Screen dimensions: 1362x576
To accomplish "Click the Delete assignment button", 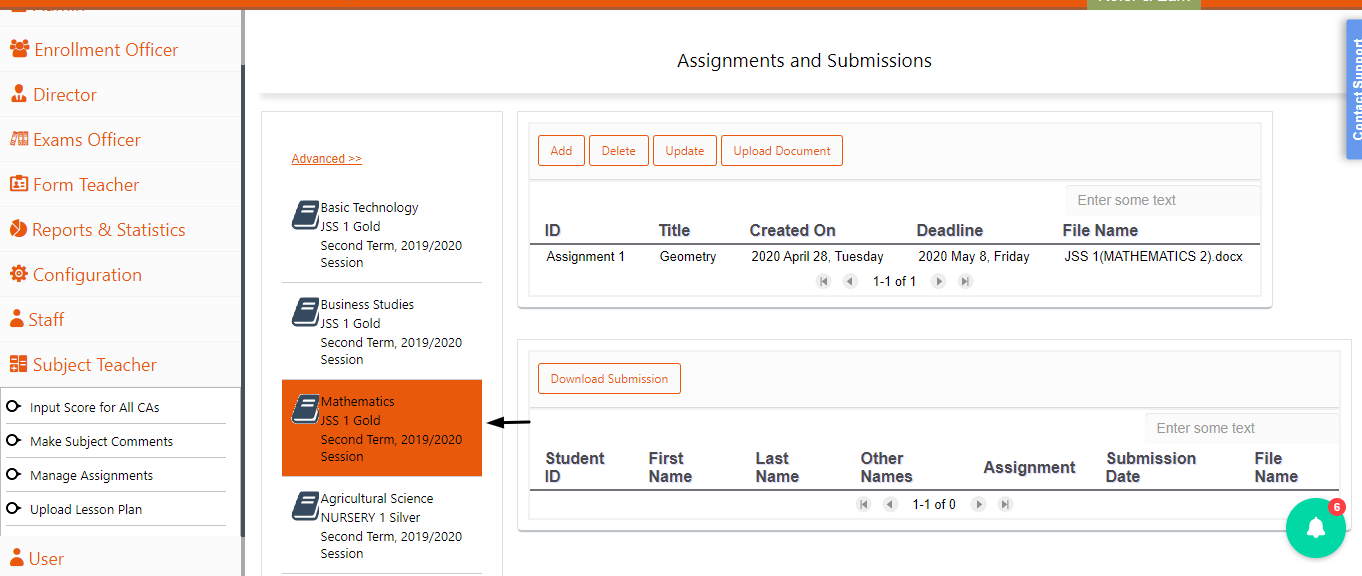I will tap(619, 151).
